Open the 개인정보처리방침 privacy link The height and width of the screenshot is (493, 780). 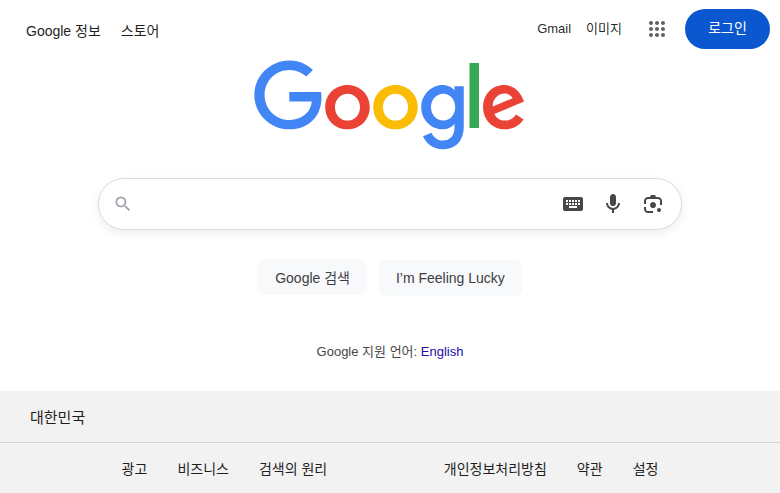click(495, 469)
